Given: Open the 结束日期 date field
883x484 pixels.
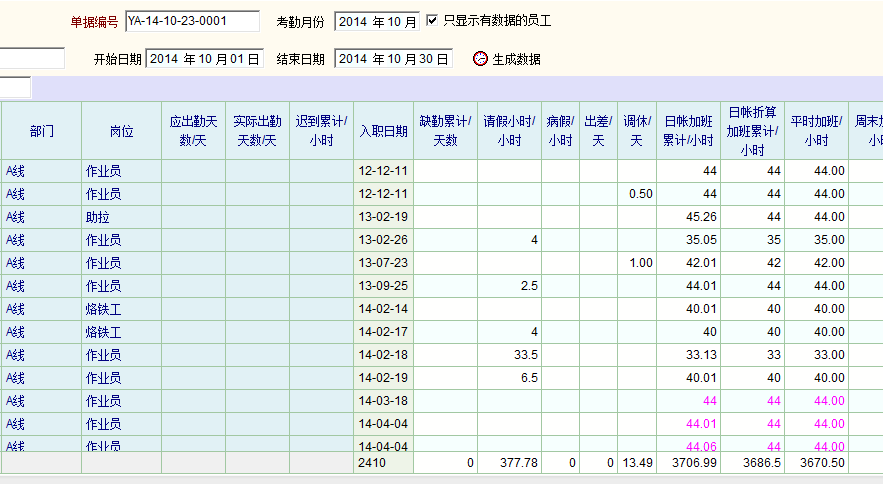Looking at the screenshot, I should [393, 59].
